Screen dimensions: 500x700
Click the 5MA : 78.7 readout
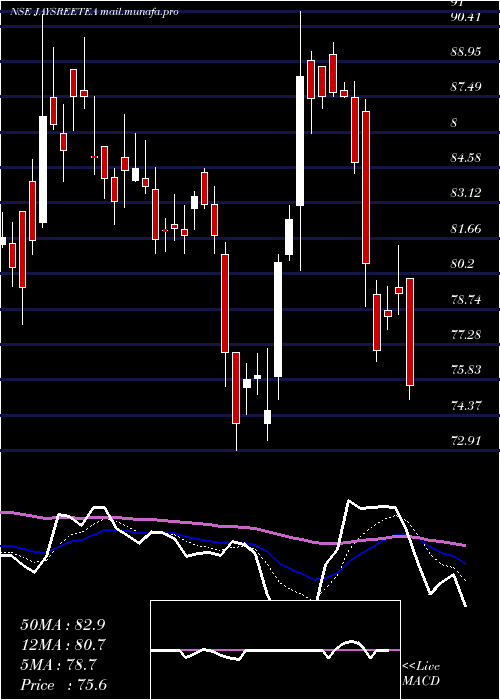coord(58,665)
